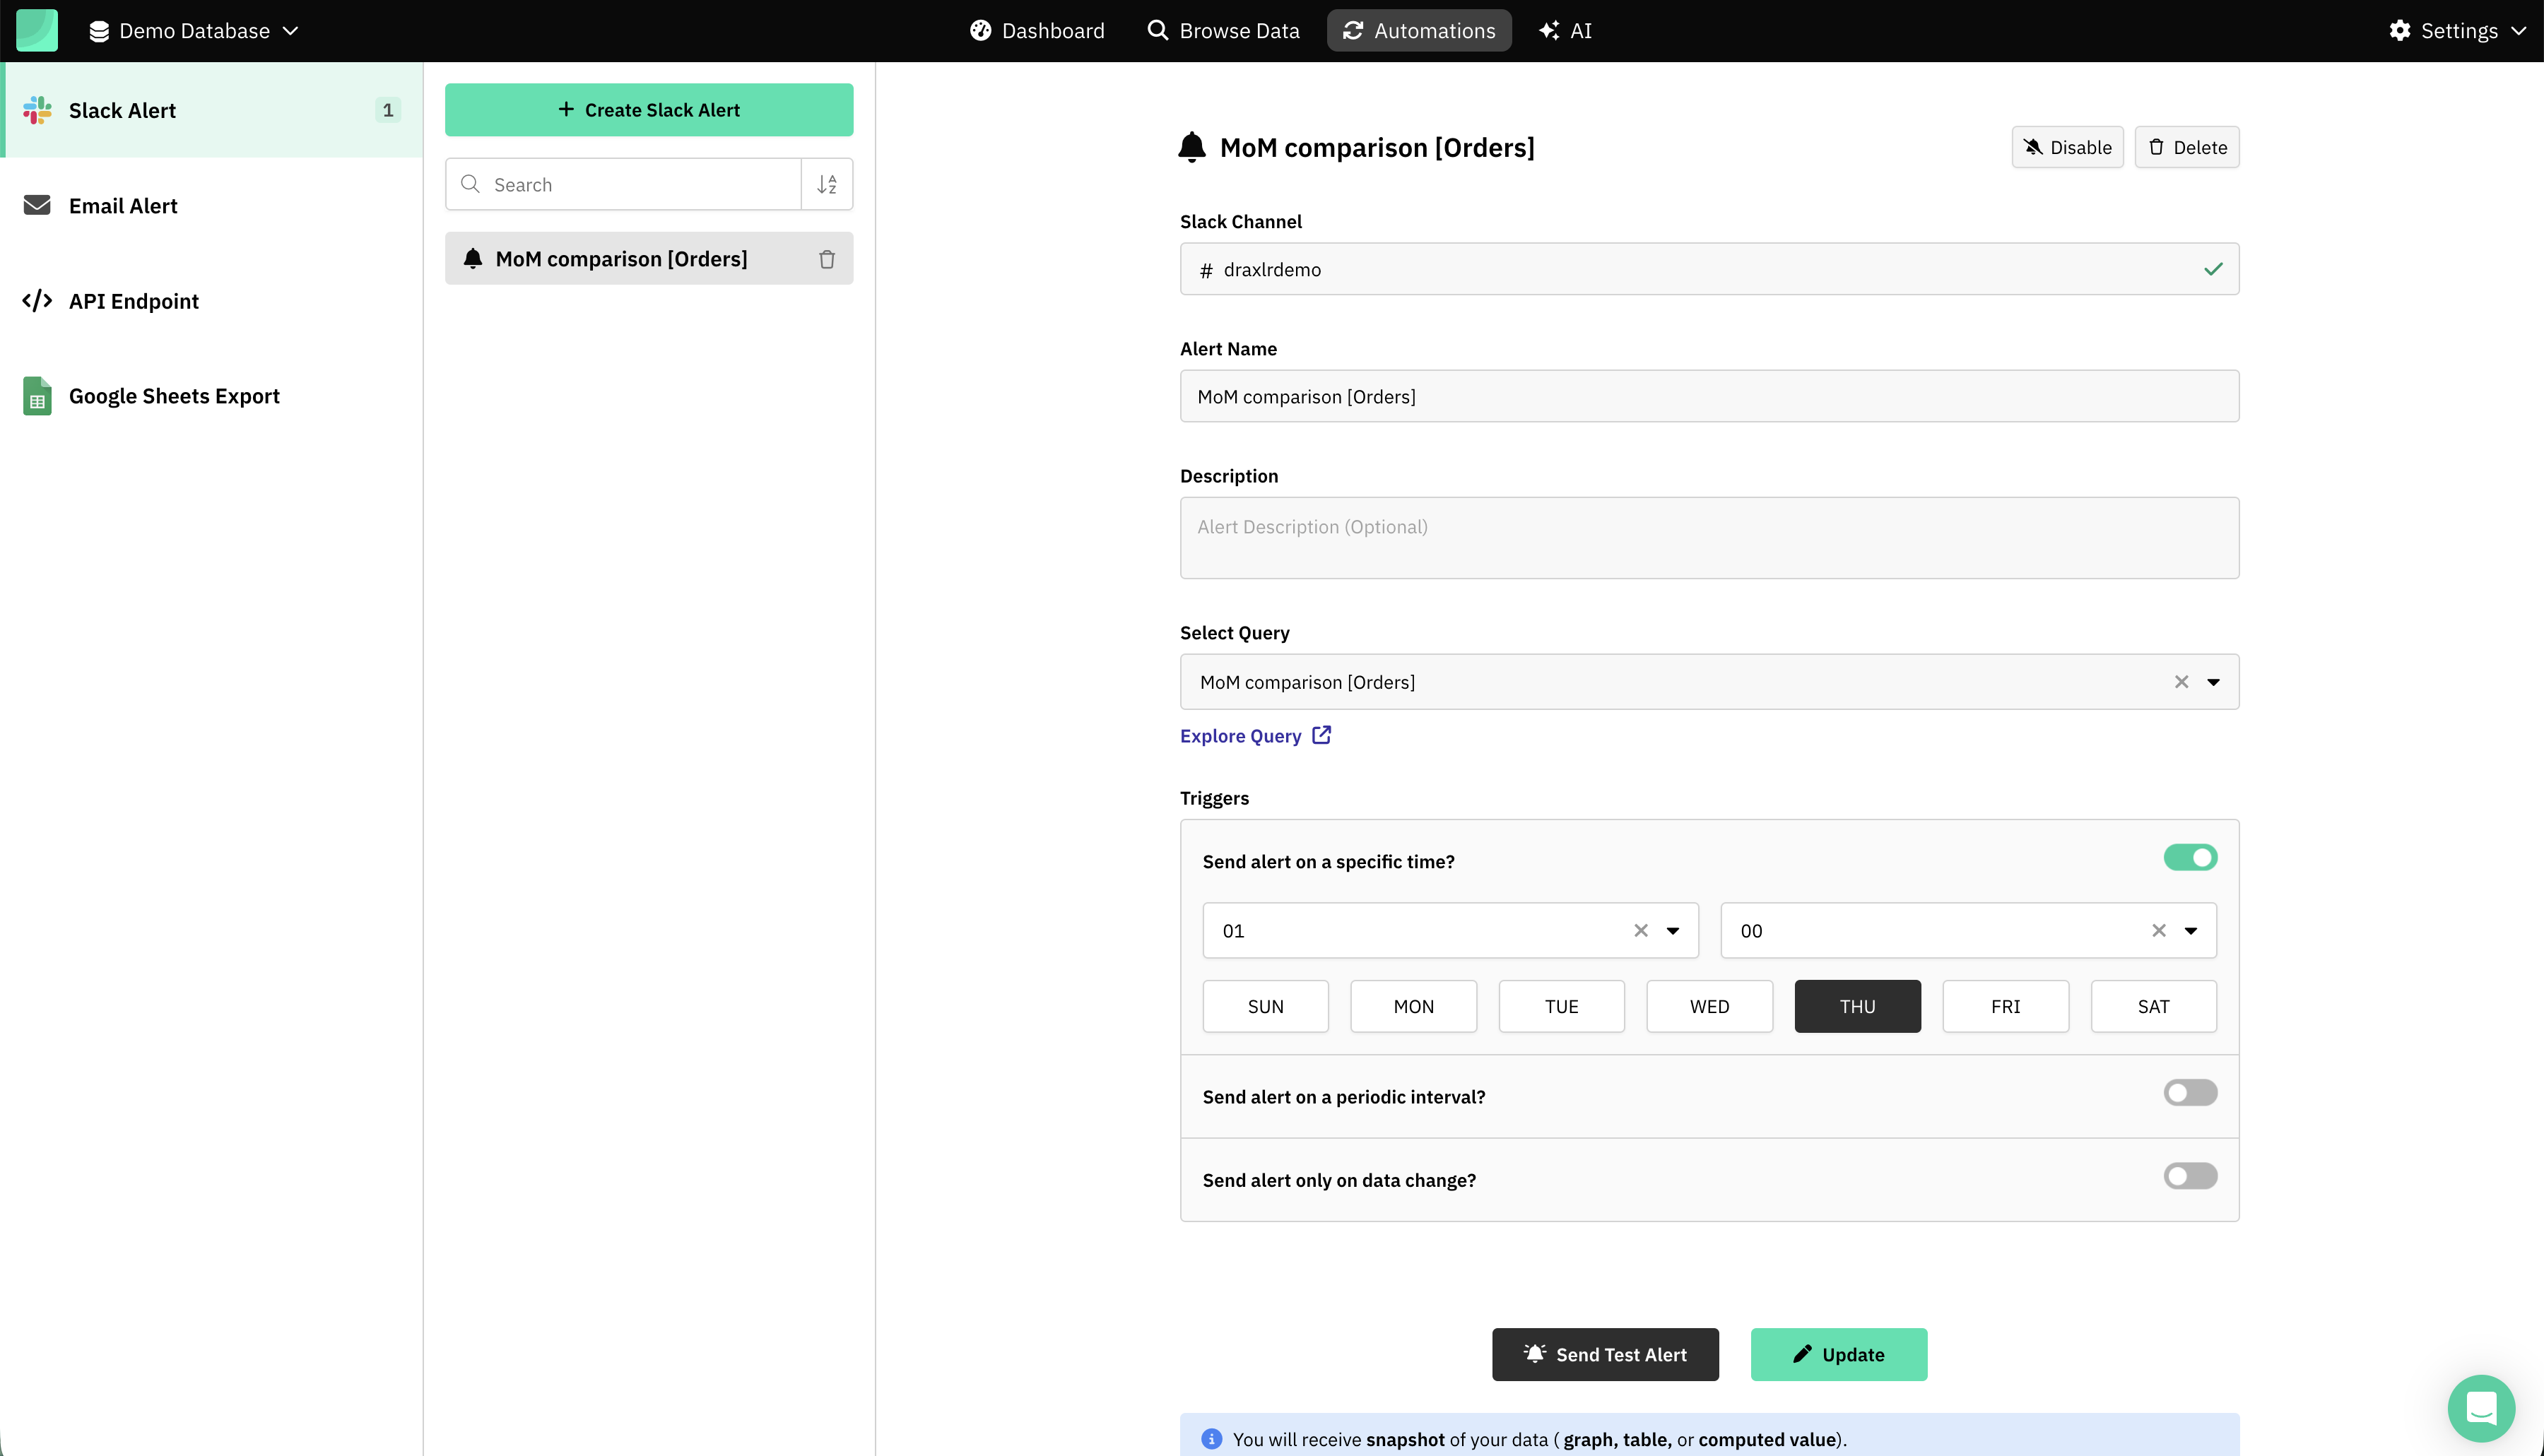2544x1456 pixels.
Task: Open the Settings menu
Action: (x=2458, y=30)
